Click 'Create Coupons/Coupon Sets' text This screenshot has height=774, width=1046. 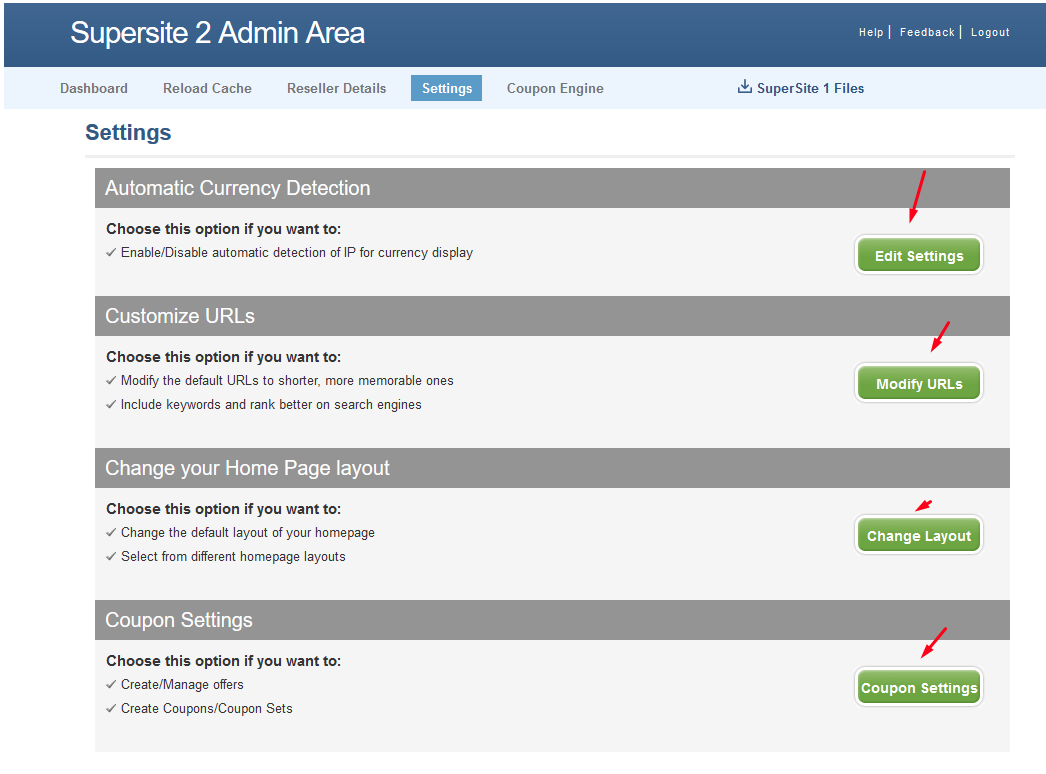(x=206, y=709)
